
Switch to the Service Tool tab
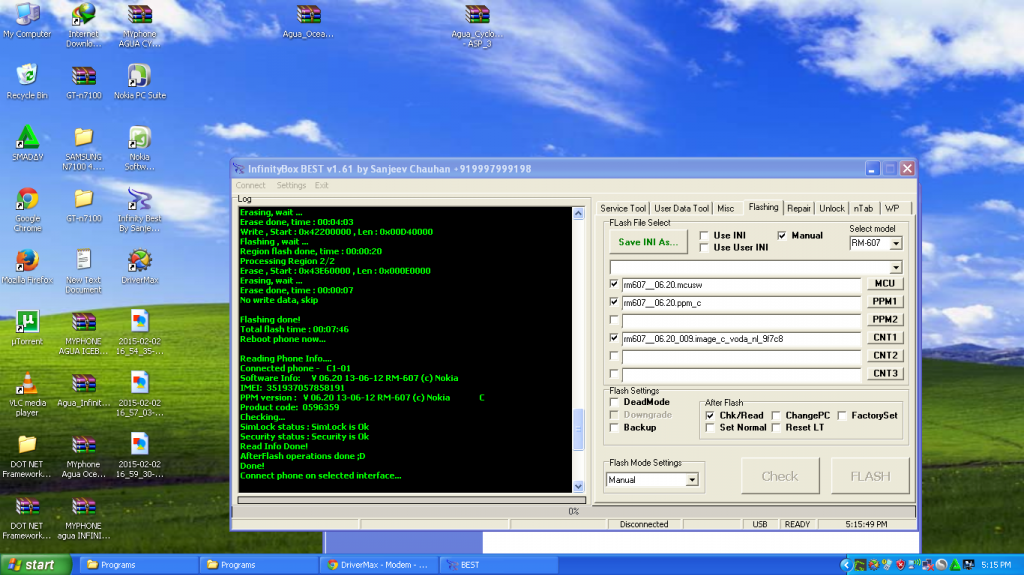[622, 208]
